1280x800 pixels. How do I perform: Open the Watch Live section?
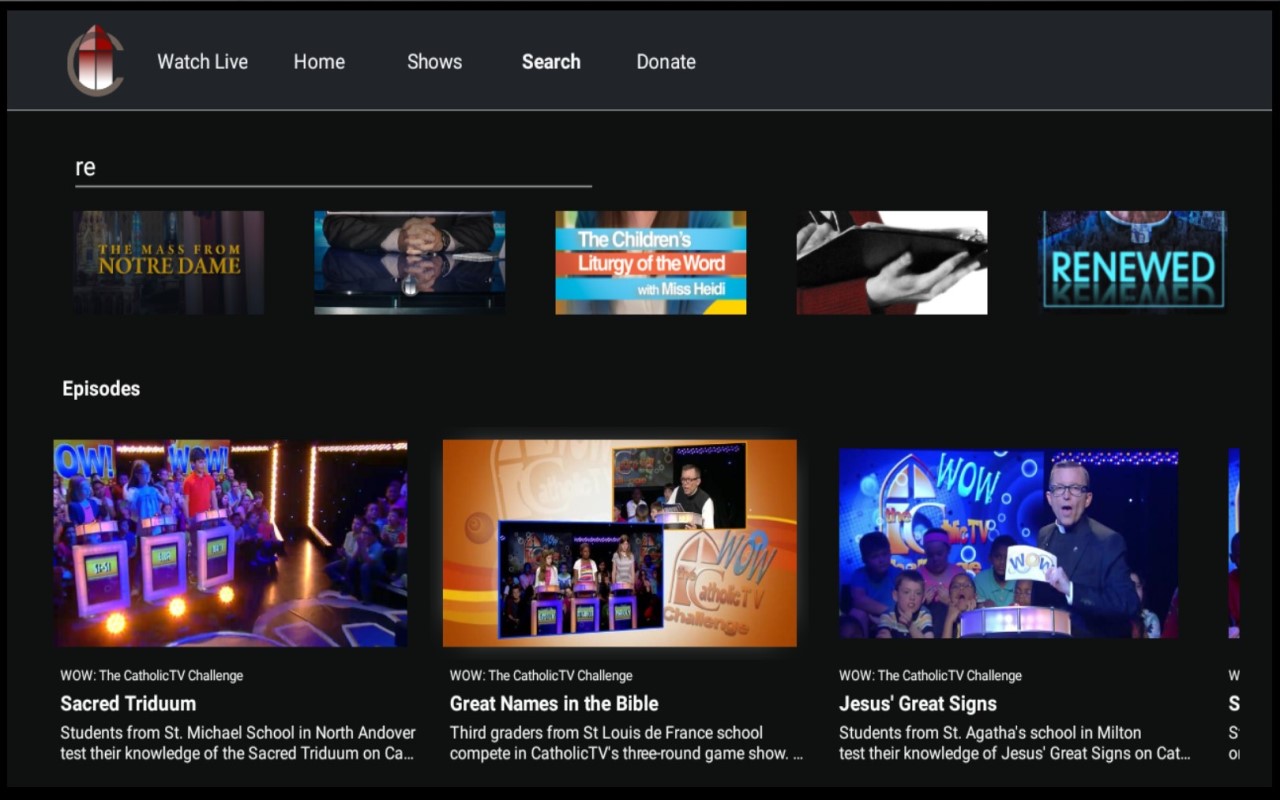point(202,61)
